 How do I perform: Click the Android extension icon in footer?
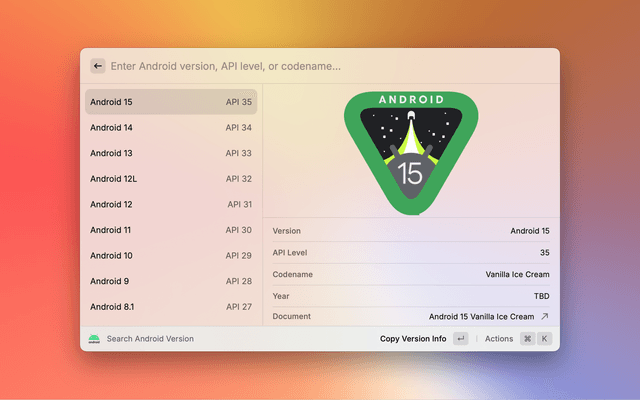[x=94, y=339]
